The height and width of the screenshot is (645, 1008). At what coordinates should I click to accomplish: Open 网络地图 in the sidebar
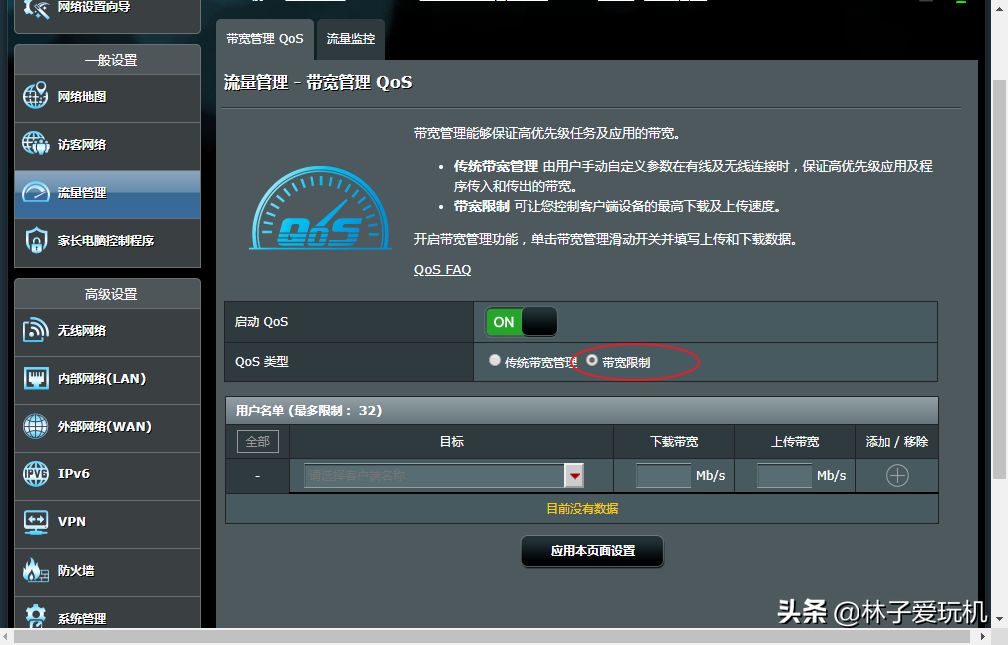(x=107, y=97)
